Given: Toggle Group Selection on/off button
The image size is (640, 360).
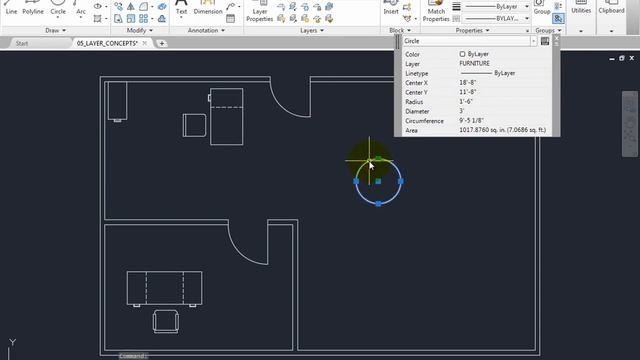Looking at the screenshot, I should tap(558, 18).
